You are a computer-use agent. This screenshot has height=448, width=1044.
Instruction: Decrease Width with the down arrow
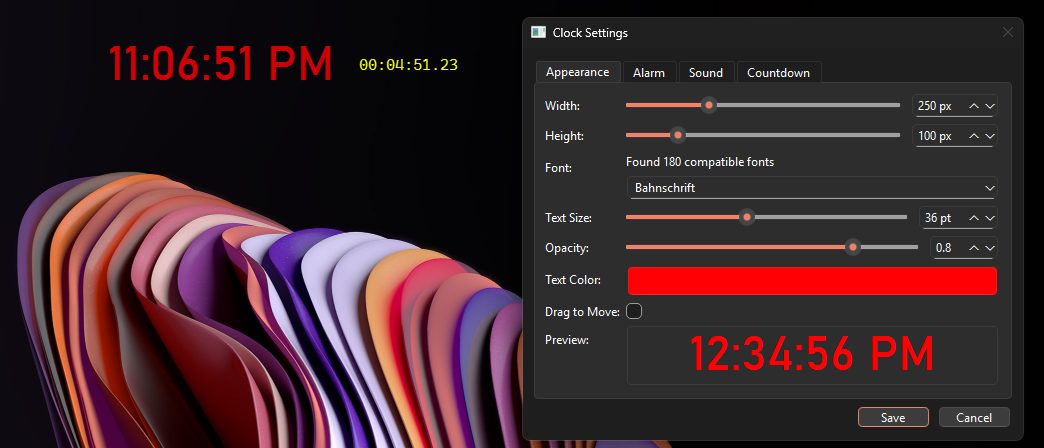[x=989, y=106]
